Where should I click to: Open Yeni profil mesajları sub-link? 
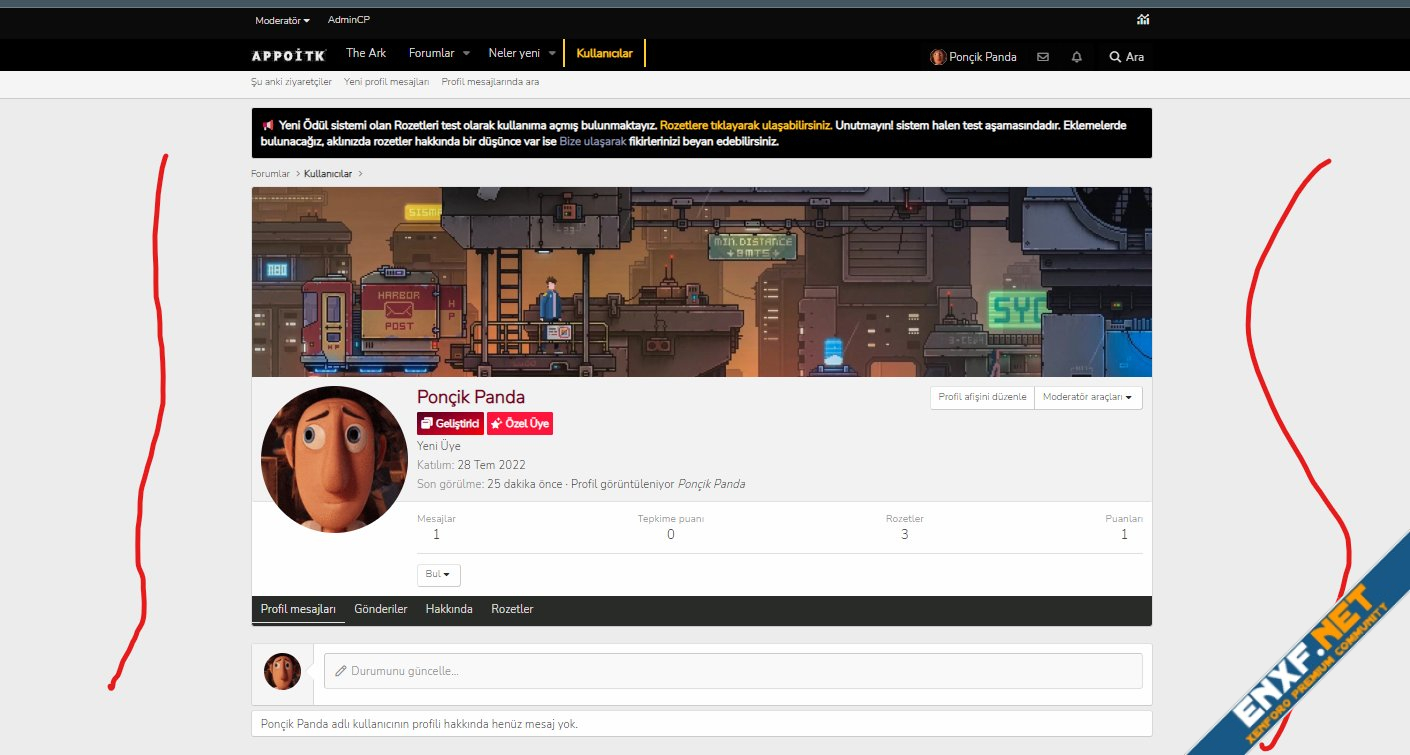386,82
